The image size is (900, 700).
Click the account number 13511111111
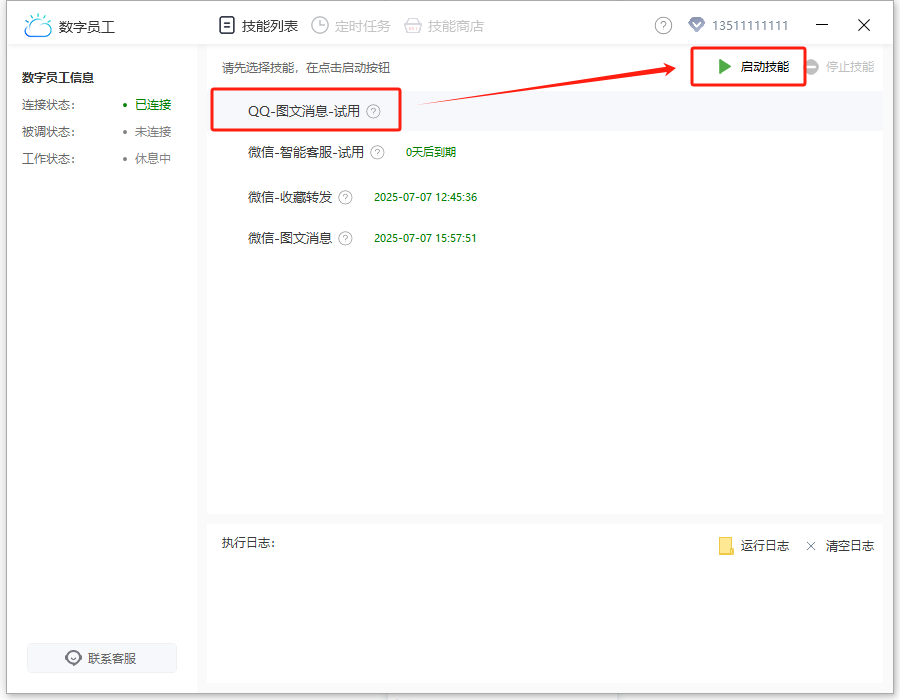pyautogui.click(x=750, y=26)
